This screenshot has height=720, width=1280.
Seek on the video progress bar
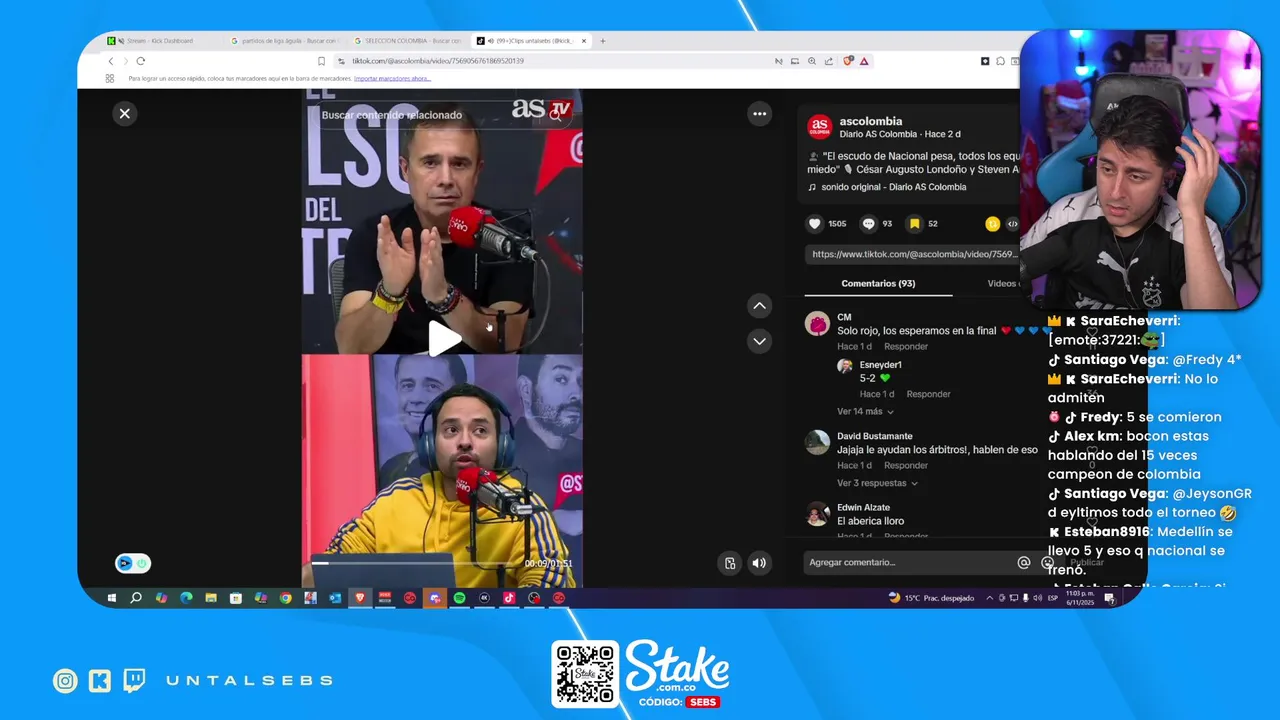click(x=441, y=563)
